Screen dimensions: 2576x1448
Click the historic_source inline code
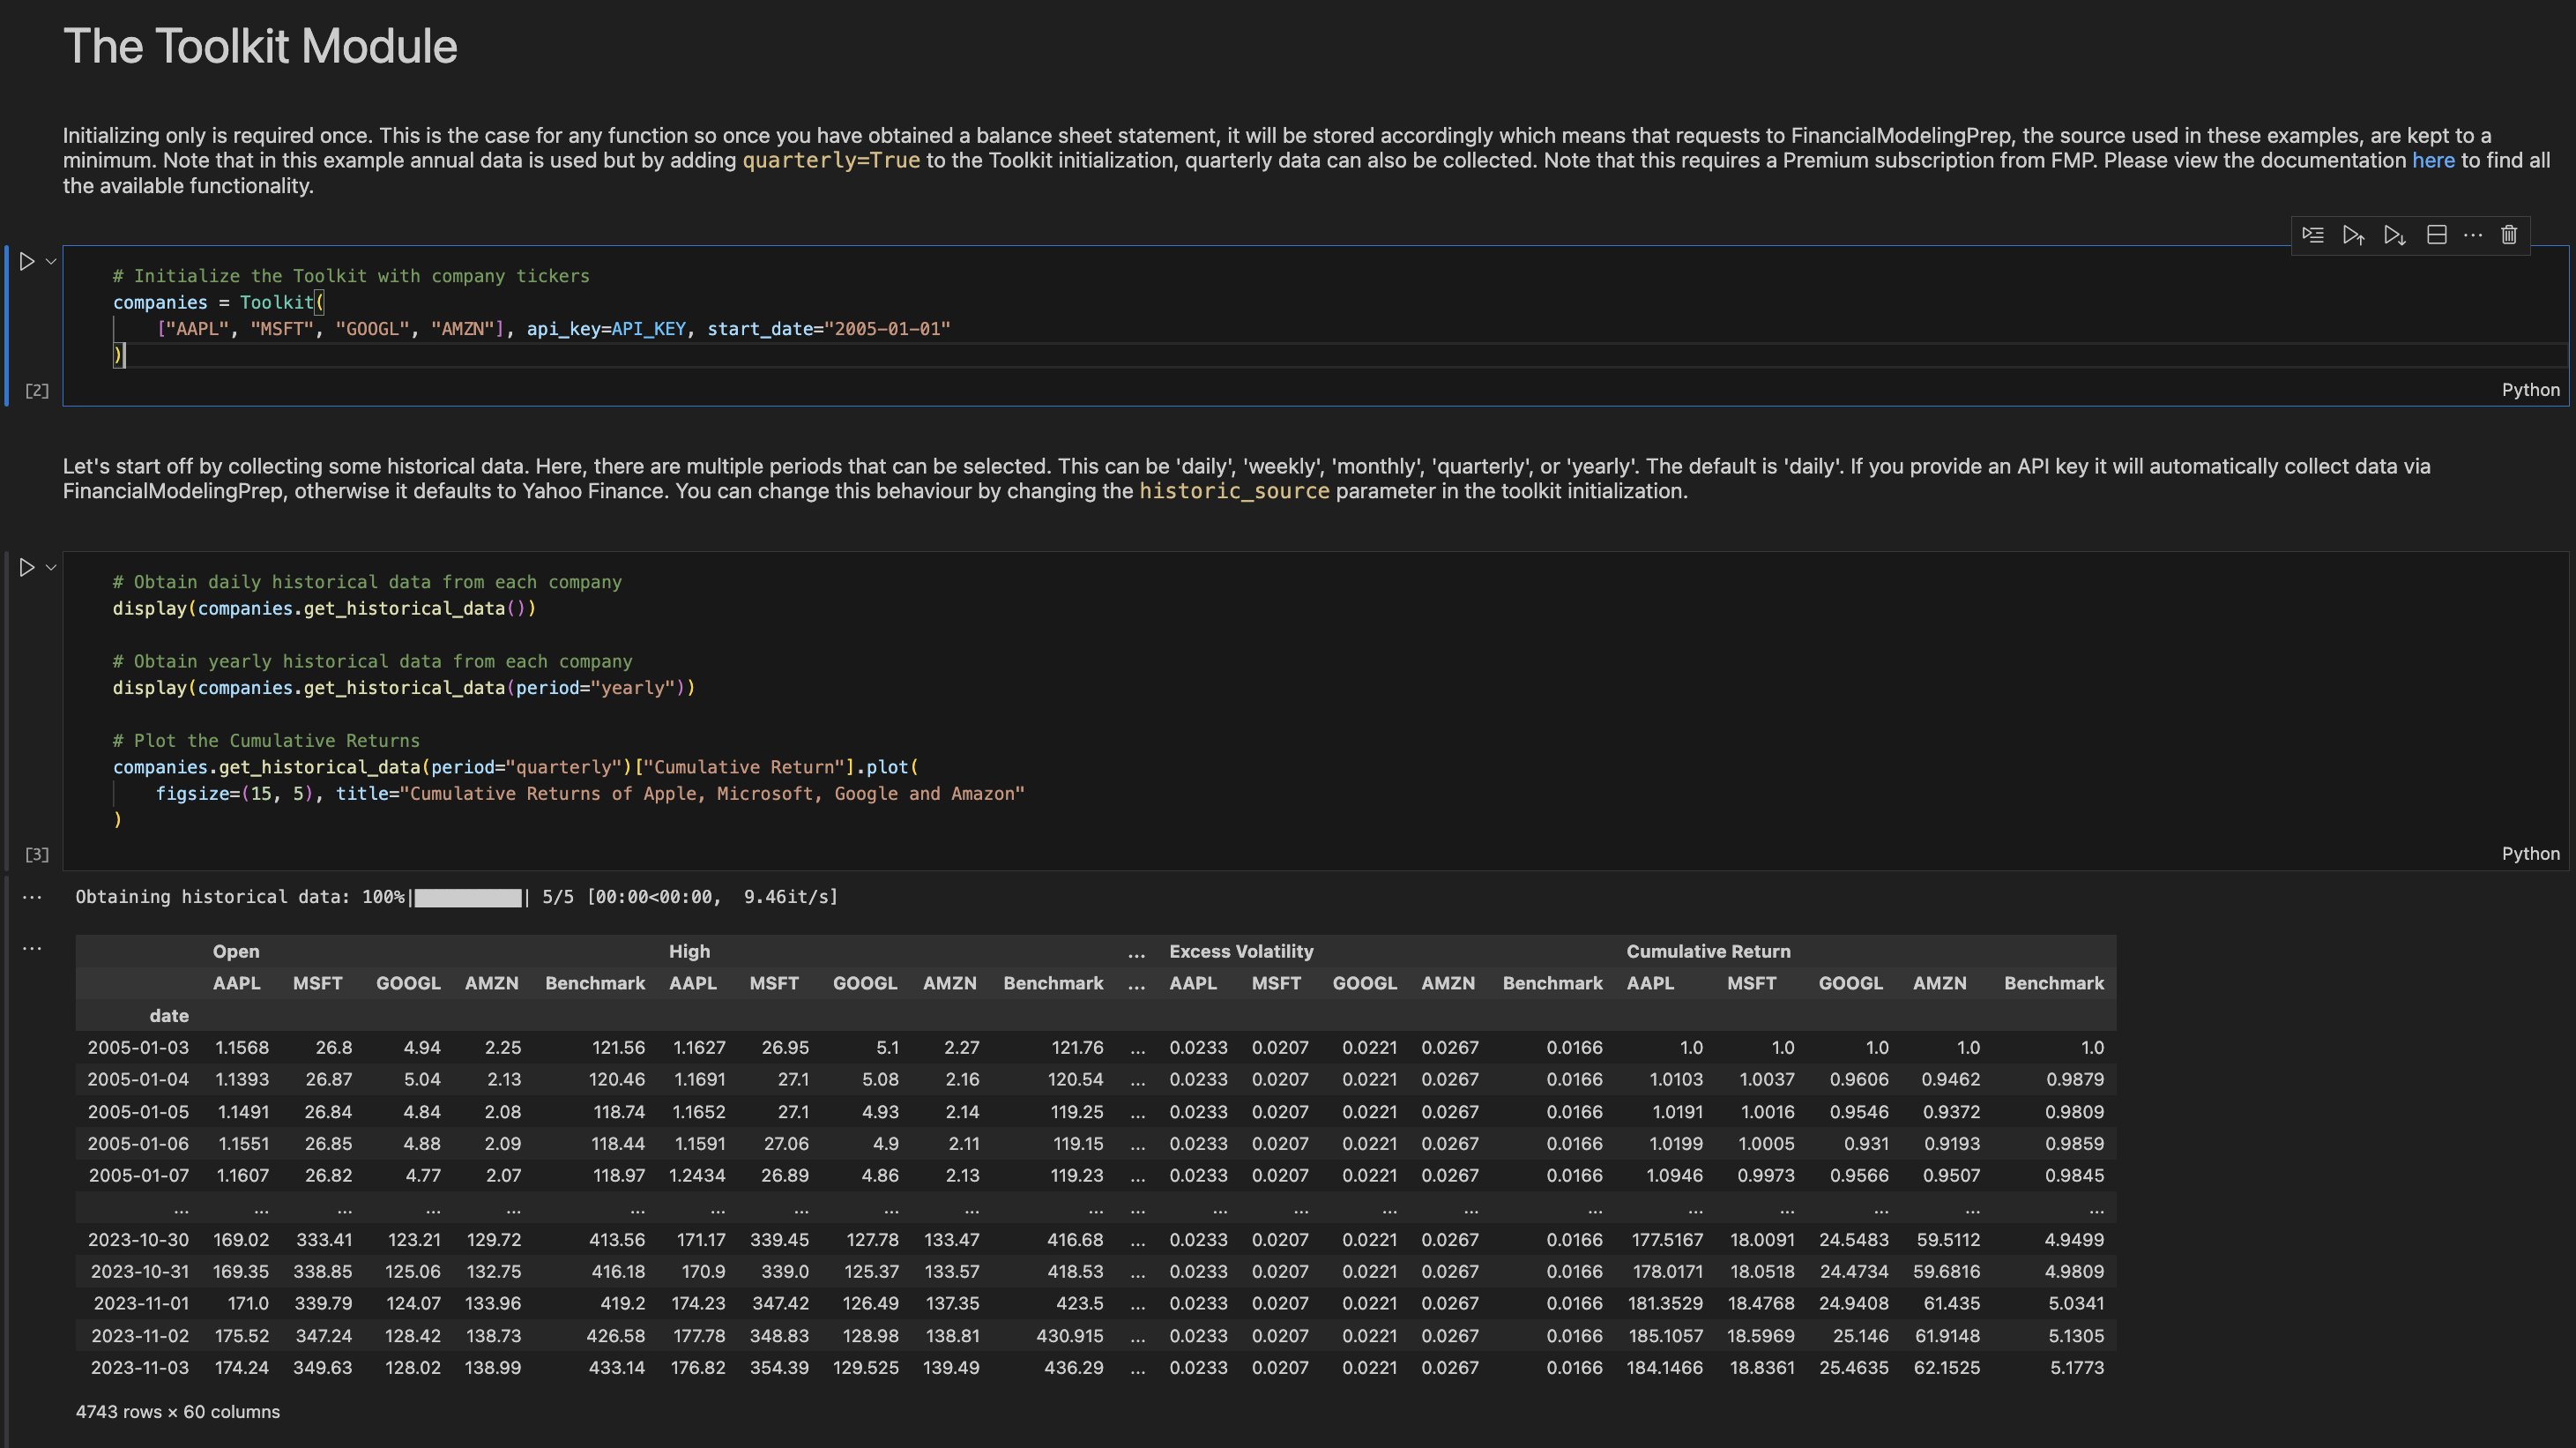click(1235, 491)
